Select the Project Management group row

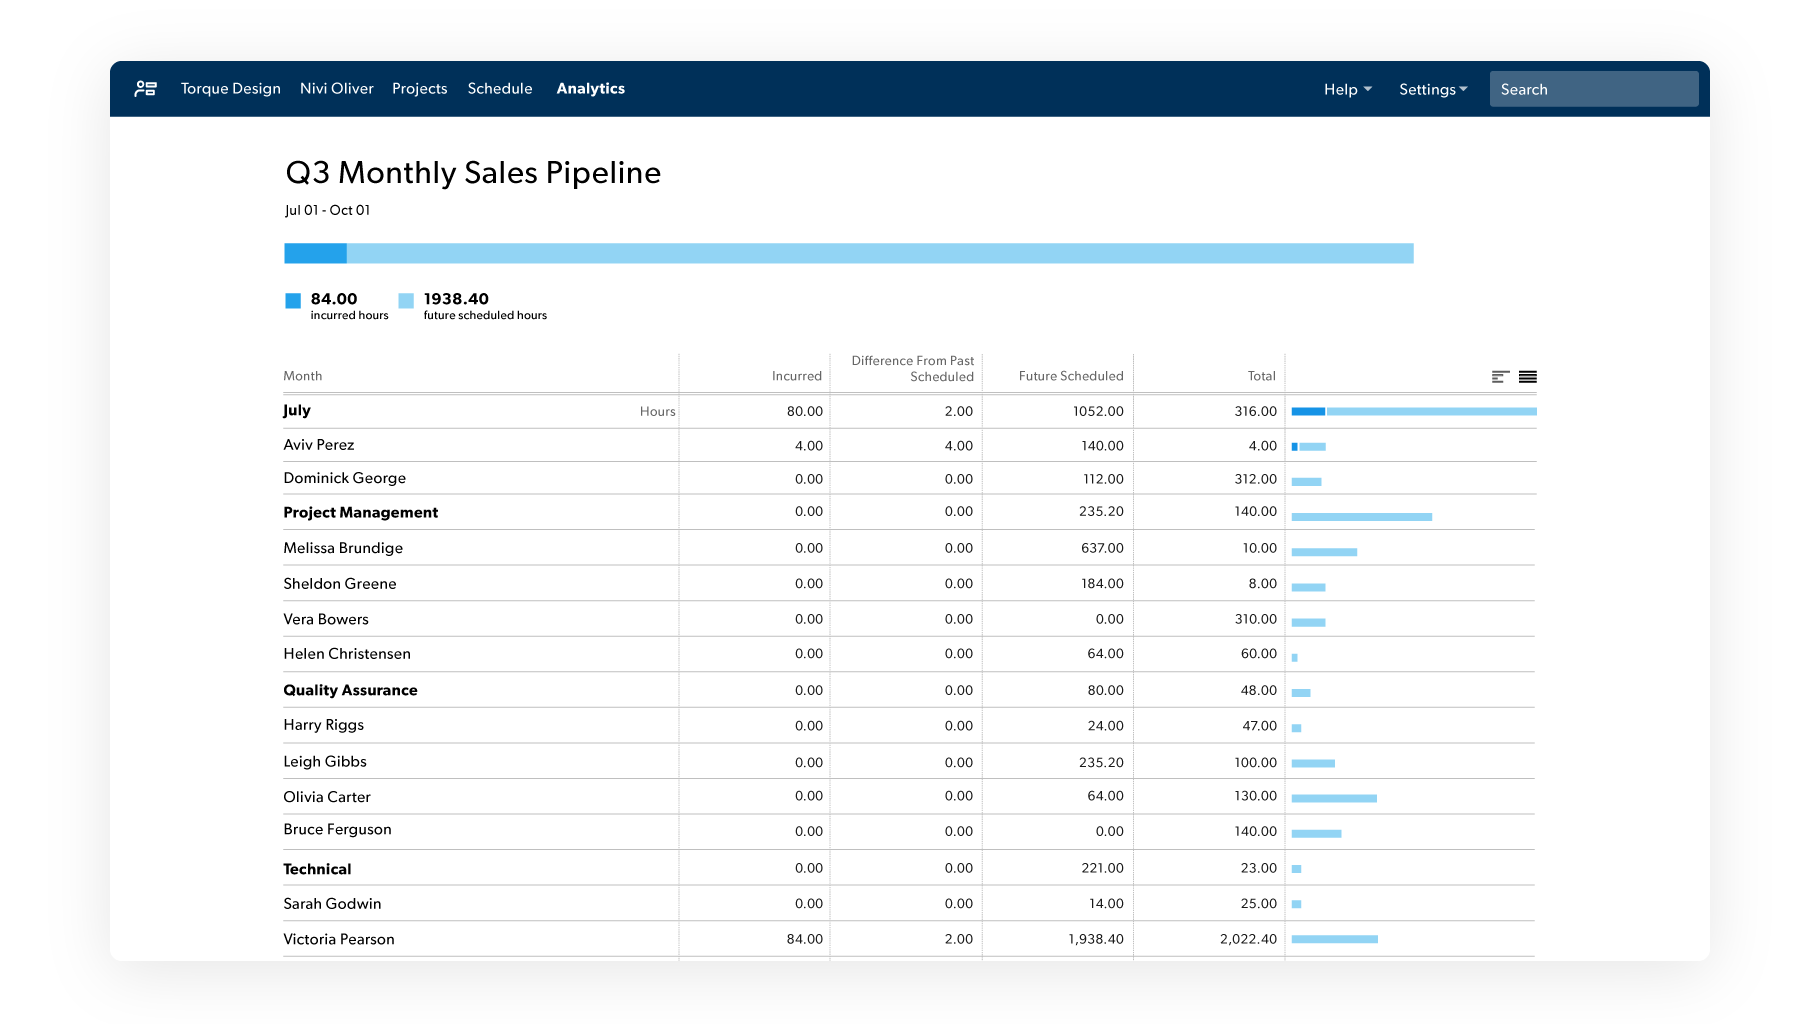(360, 512)
